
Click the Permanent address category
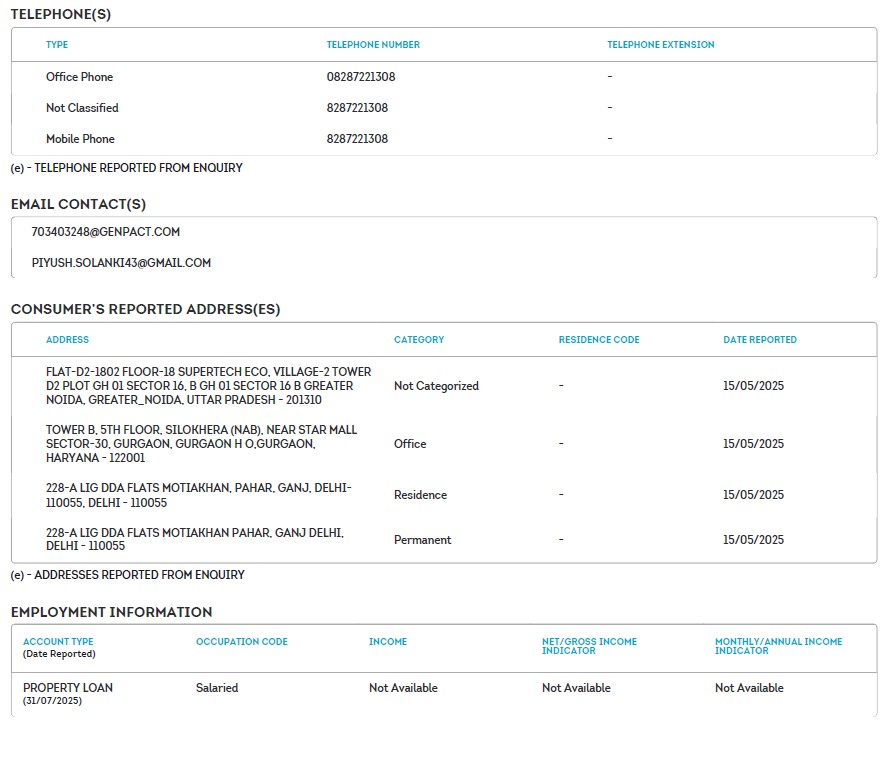(422, 540)
